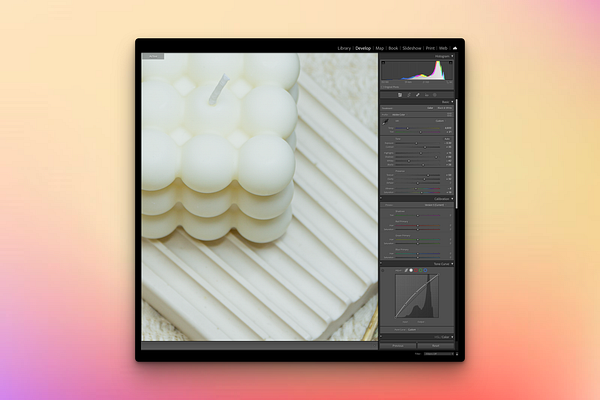Click the Texture slider
Viewport: 600px width, 400px height.
417,175
